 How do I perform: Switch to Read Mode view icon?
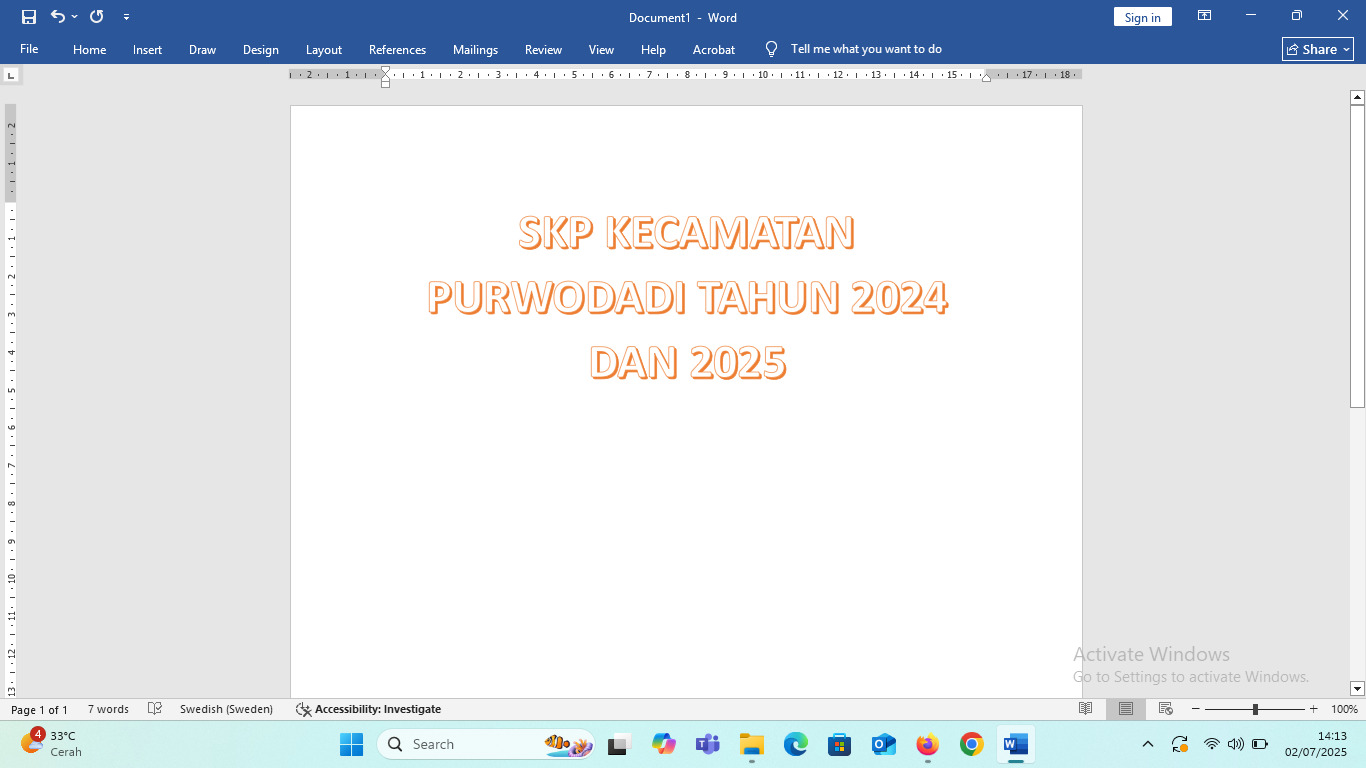(x=1086, y=709)
